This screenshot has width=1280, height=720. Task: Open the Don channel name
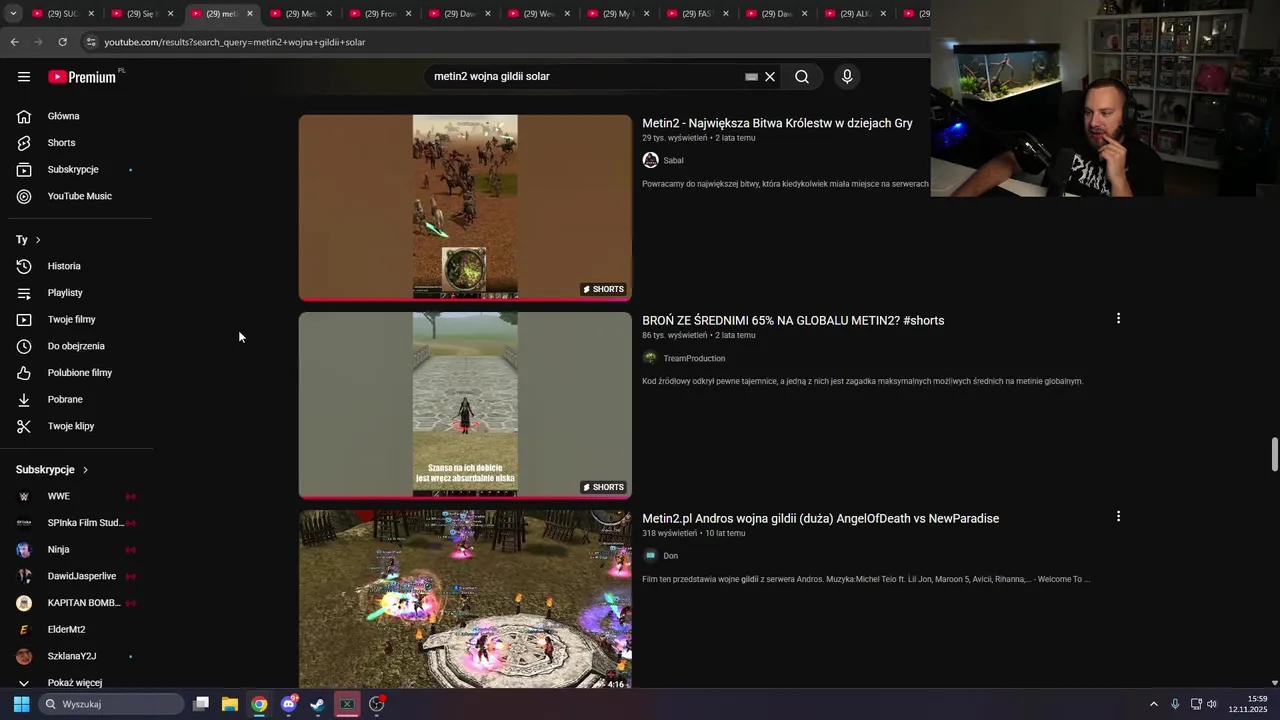(670, 556)
